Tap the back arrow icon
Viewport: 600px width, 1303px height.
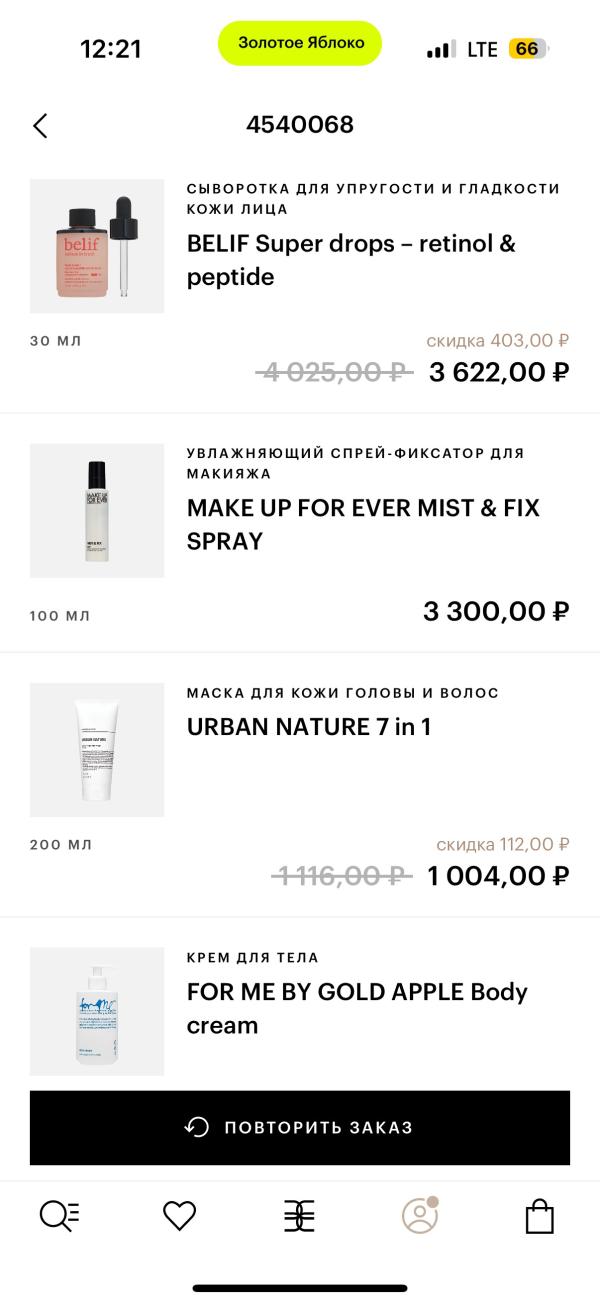coord(40,125)
